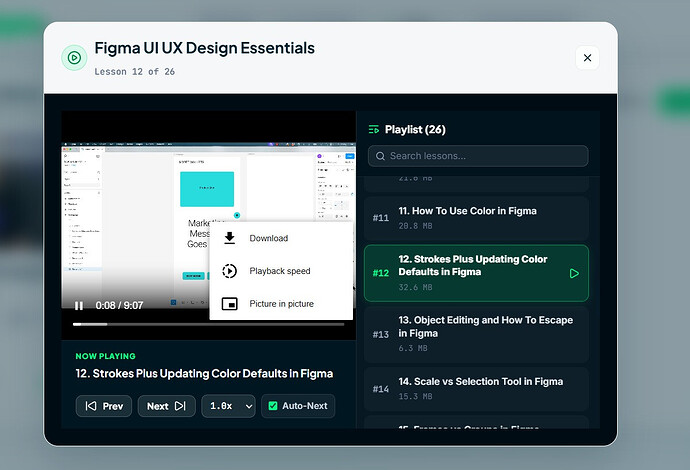Close the course player dialog
The width and height of the screenshot is (690, 470).
click(587, 58)
